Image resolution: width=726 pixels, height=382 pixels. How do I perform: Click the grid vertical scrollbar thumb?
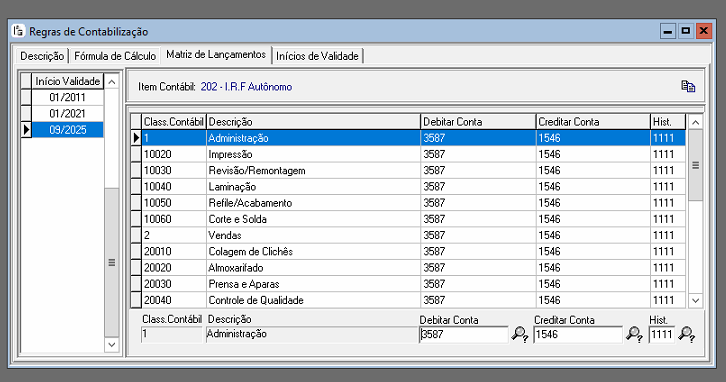[695, 165]
